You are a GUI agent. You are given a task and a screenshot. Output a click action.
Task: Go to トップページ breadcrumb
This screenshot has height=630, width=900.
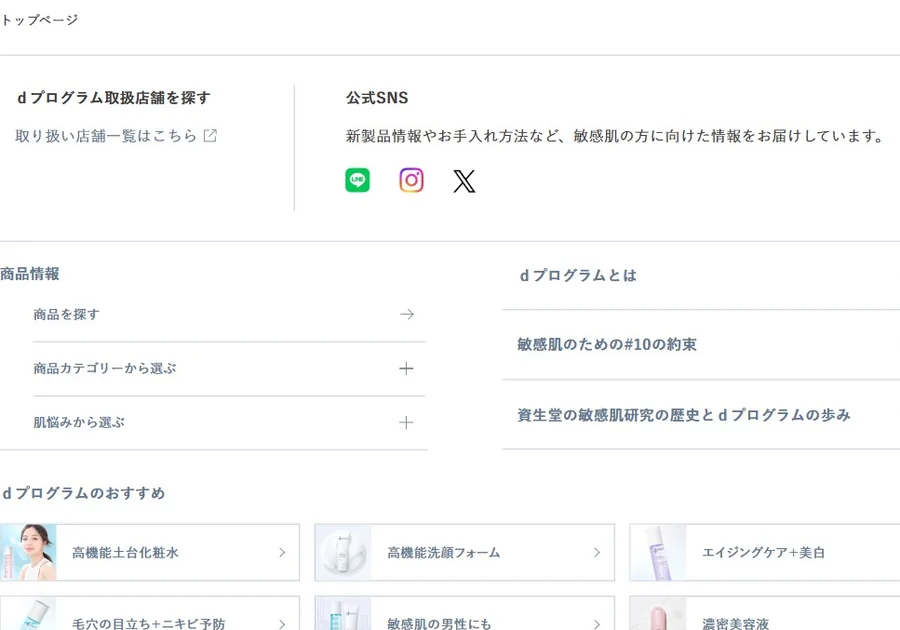click(x=39, y=20)
